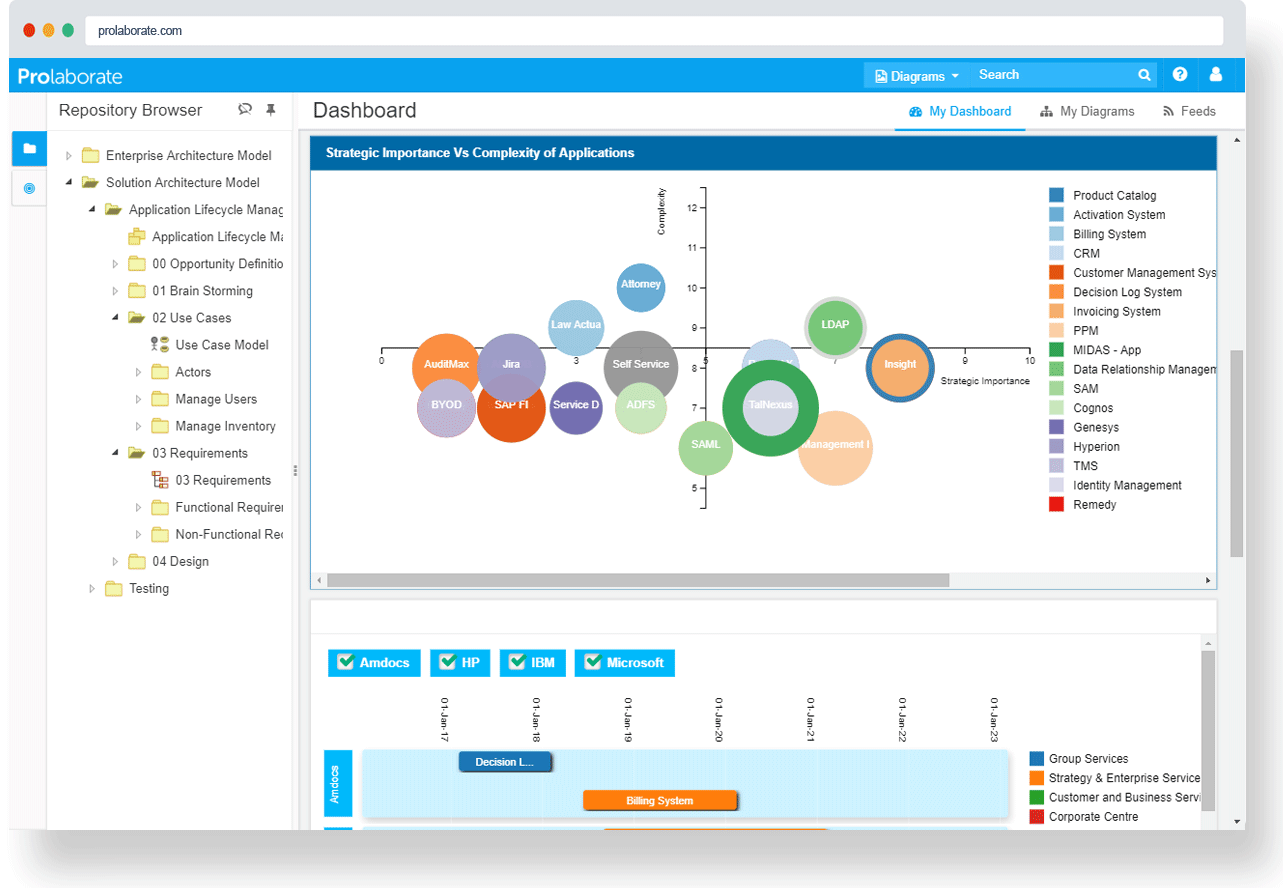Click the Testing folder icon
Screen dimensions: 1283x888
point(114,589)
